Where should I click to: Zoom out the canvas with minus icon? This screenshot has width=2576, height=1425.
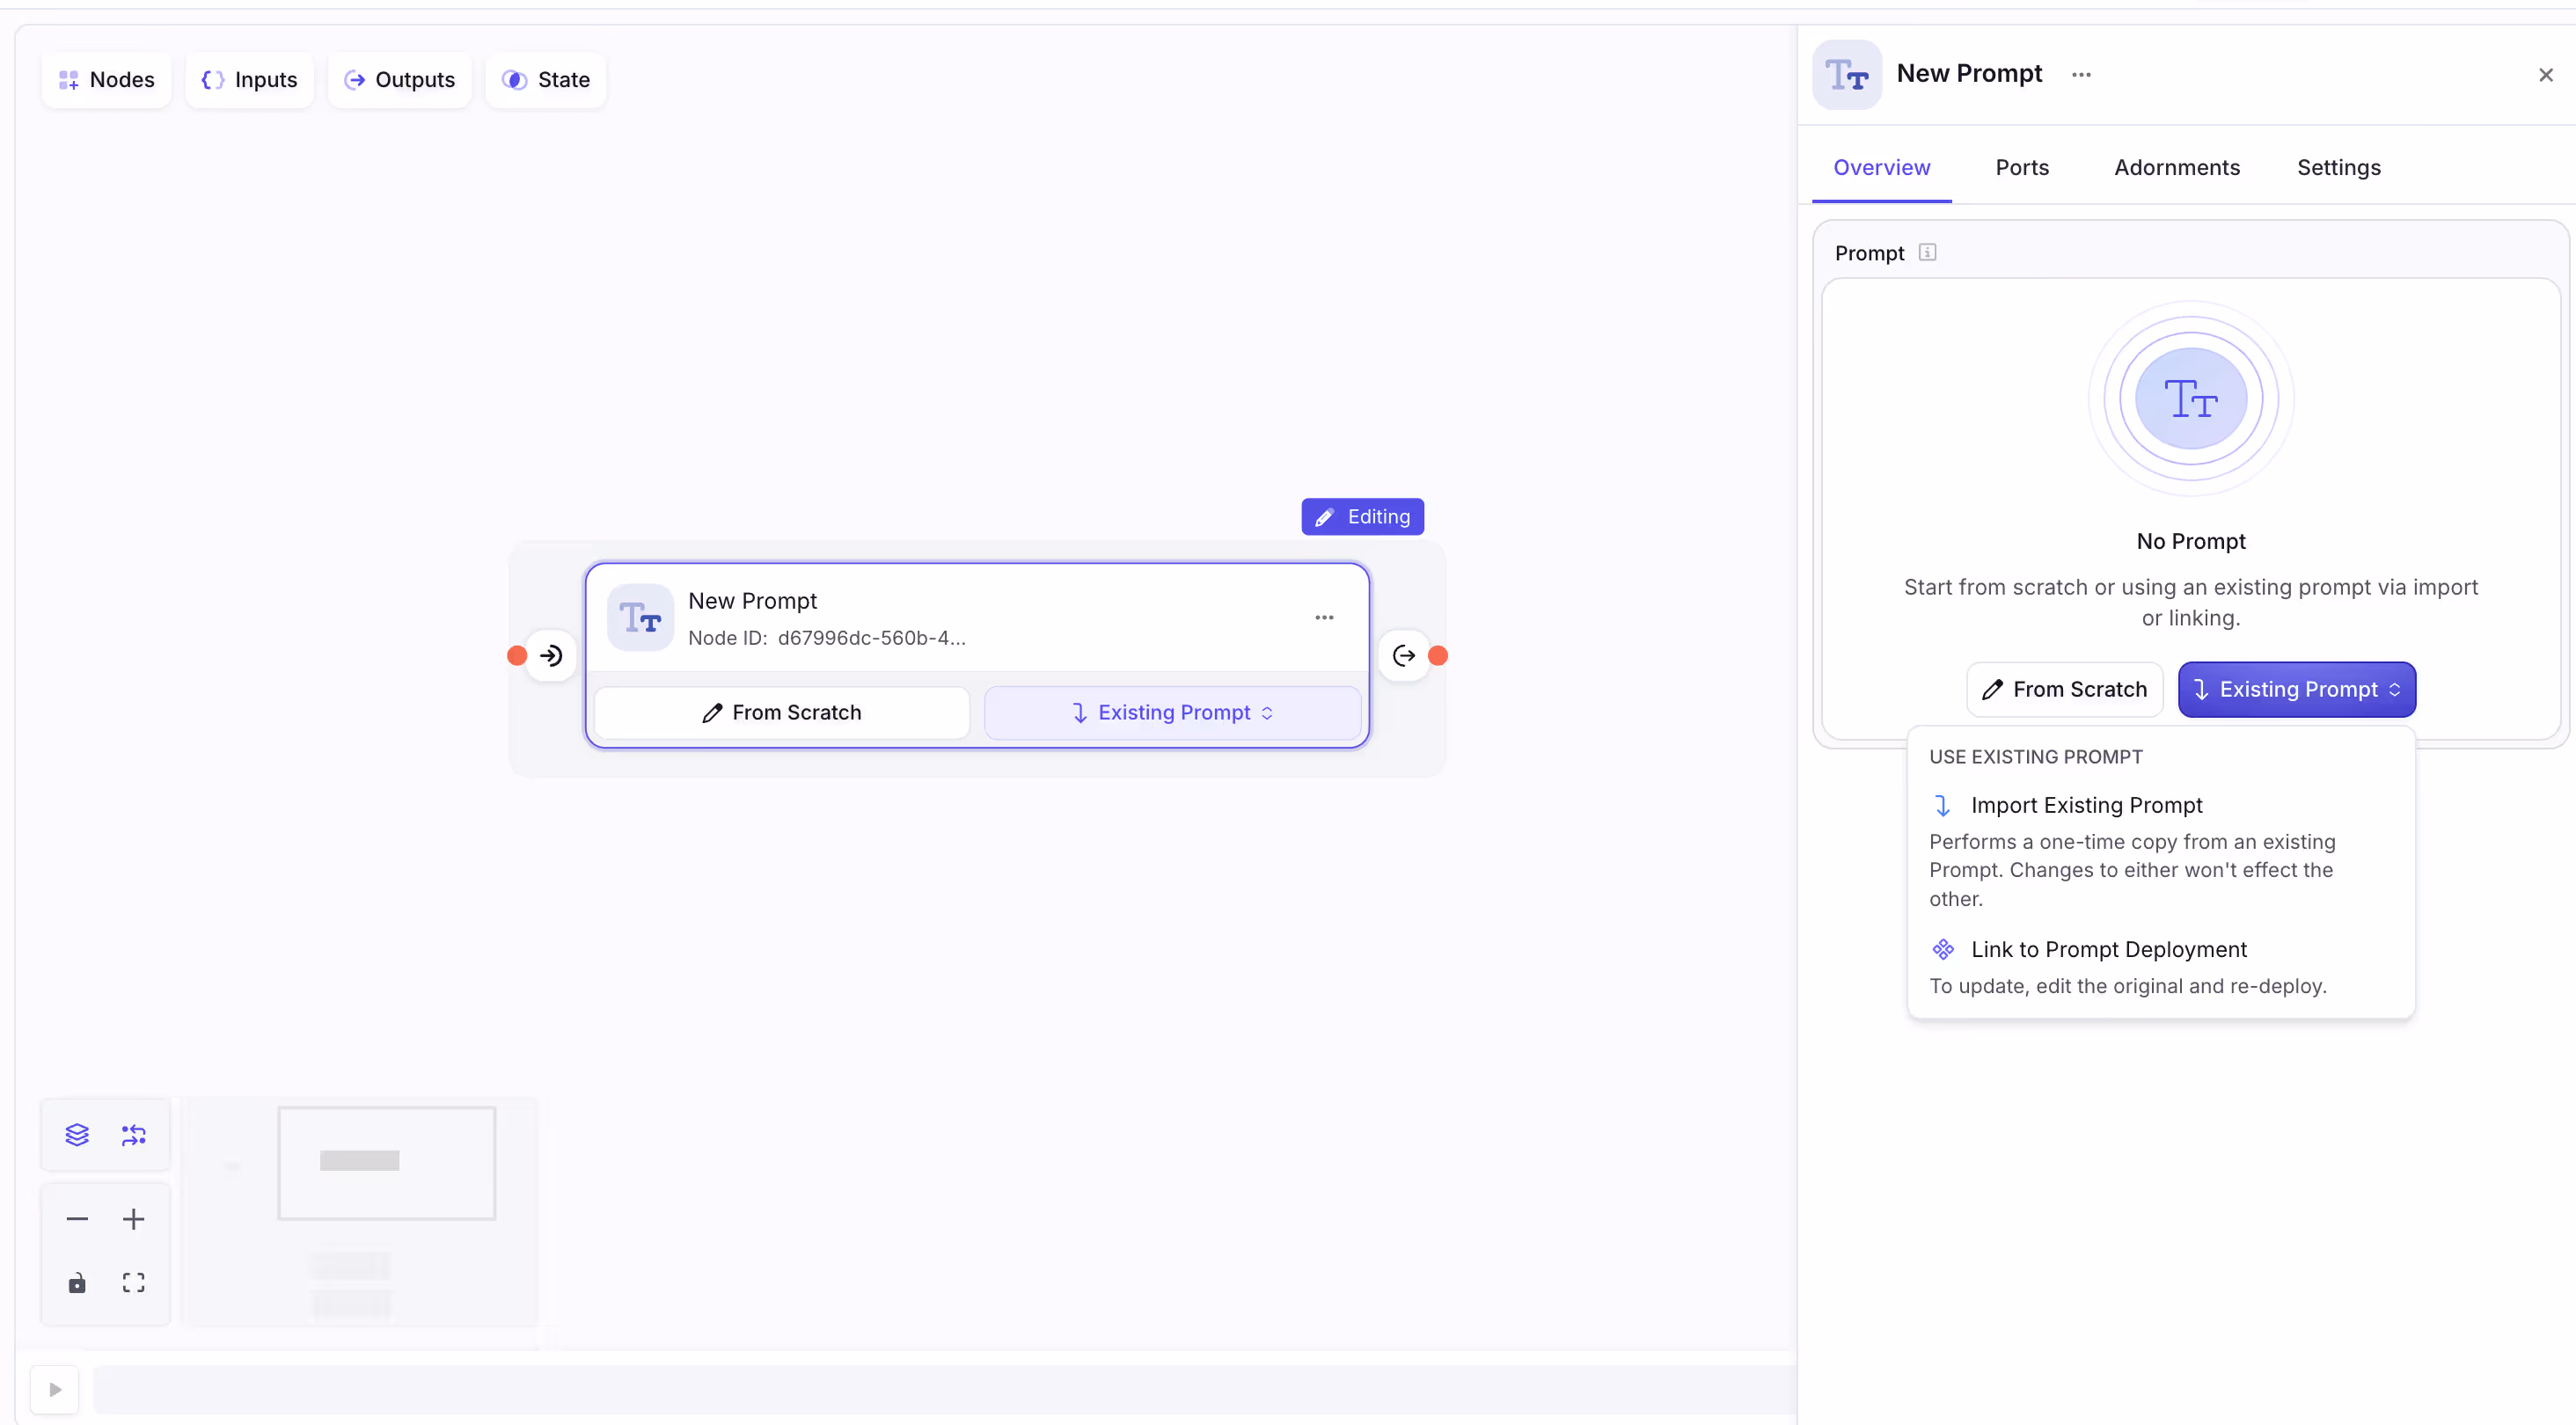coord(77,1219)
